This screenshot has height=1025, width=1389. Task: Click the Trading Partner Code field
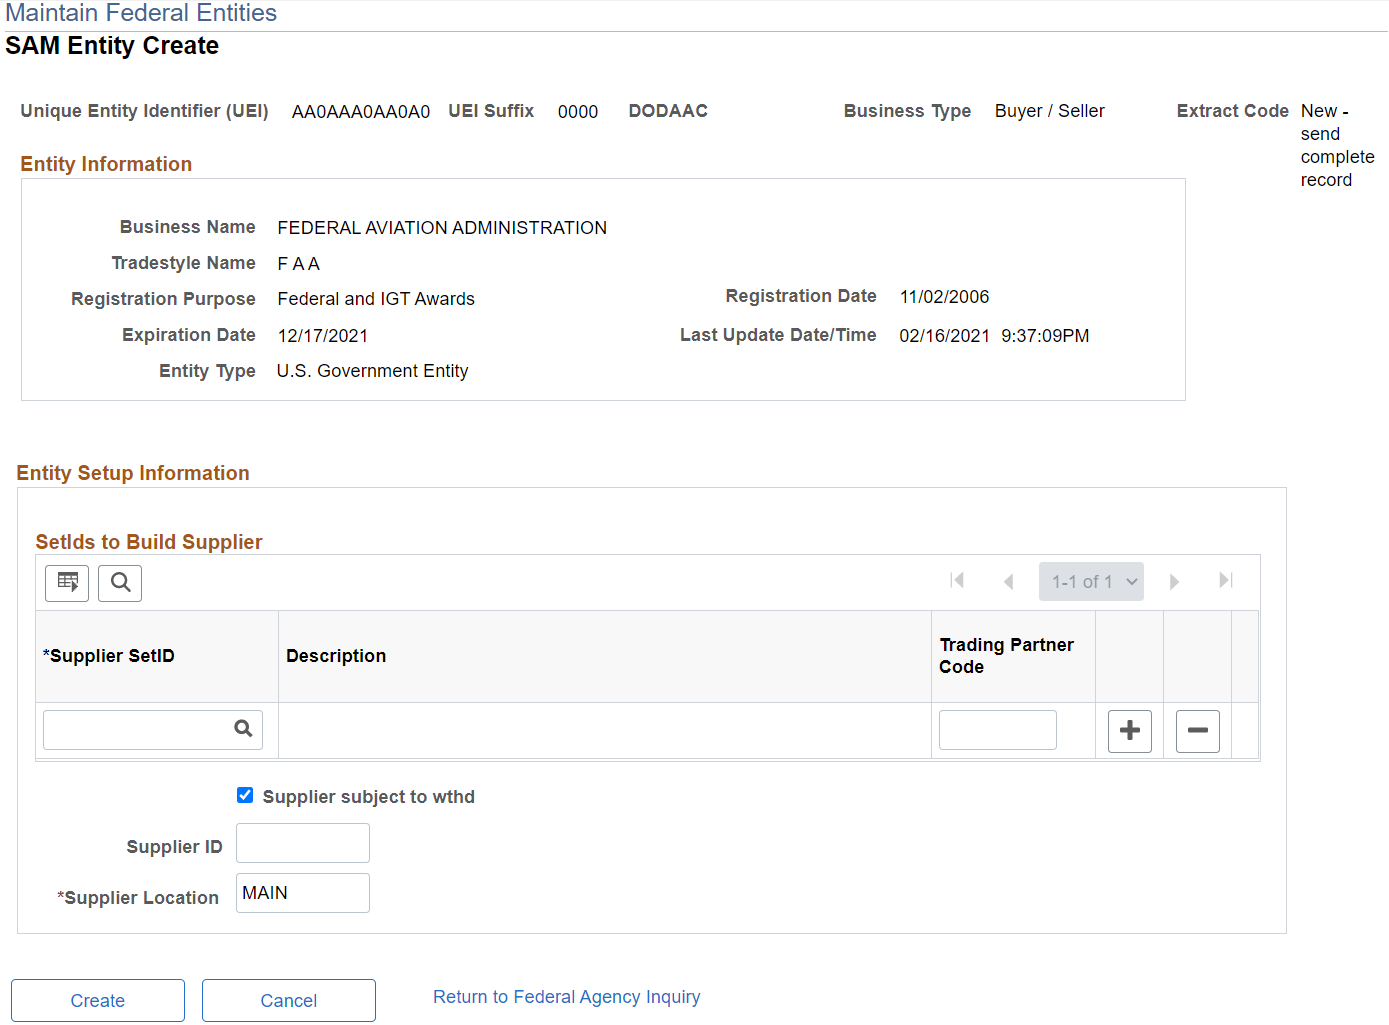point(998,730)
